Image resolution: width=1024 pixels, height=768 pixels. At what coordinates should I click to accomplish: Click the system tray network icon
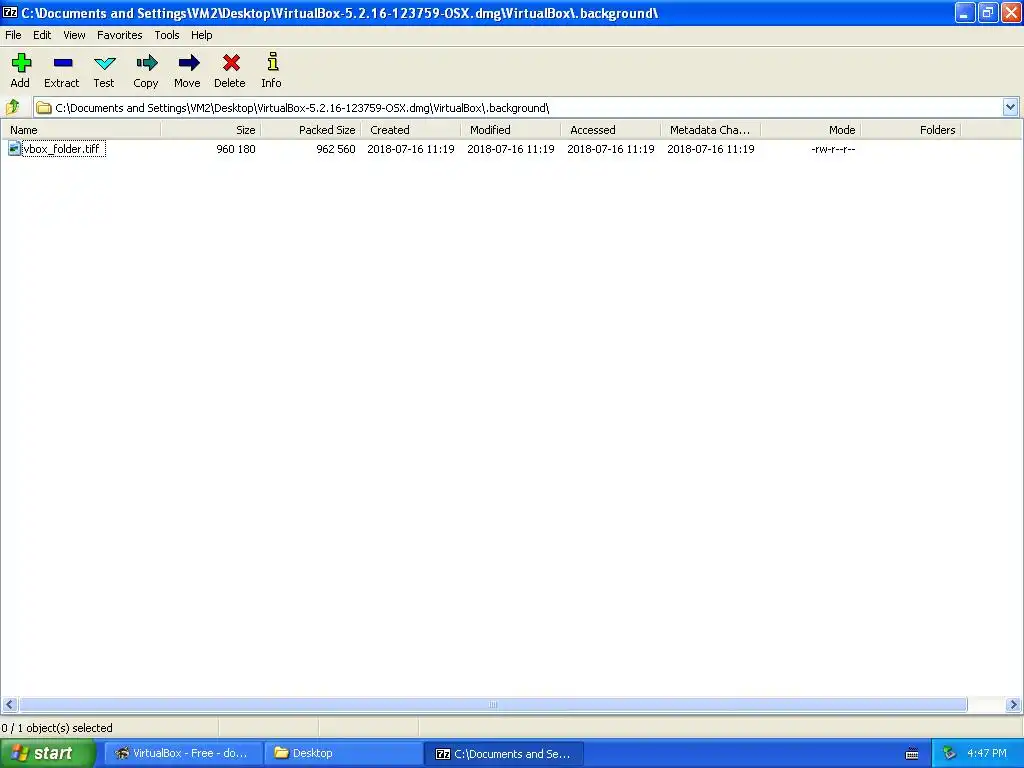point(949,753)
